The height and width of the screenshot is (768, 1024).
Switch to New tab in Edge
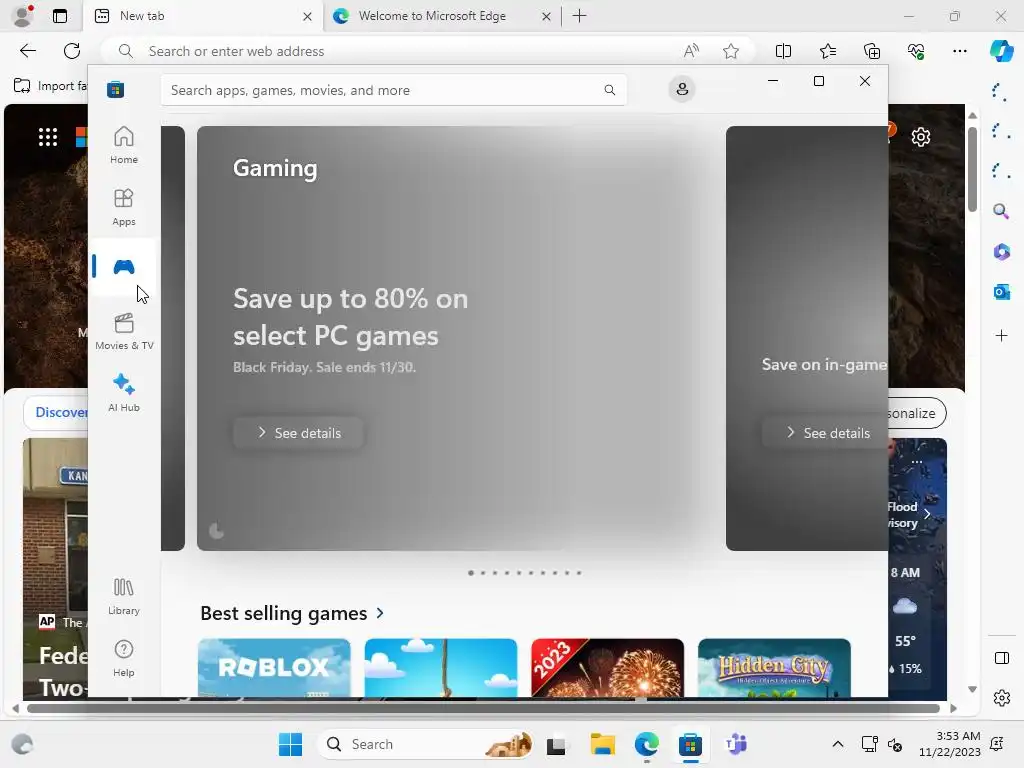tap(202, 16)
